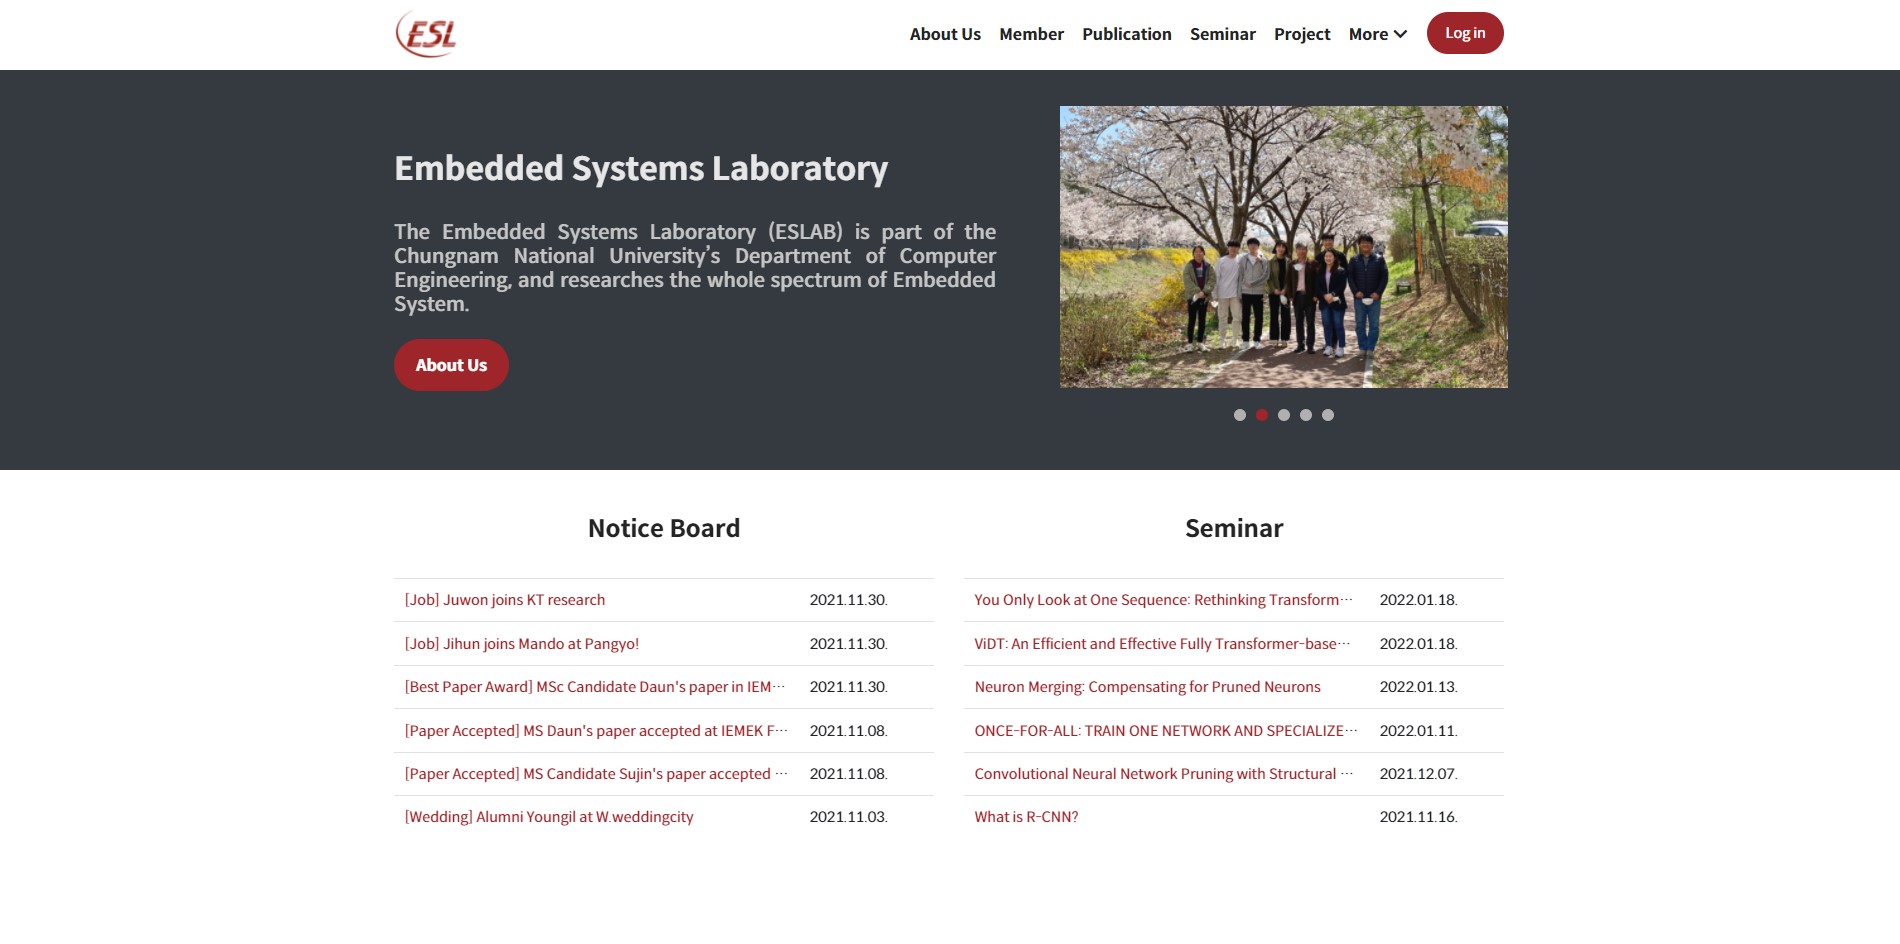1900x944 pixels.
Task: Open the Neuron Merging seminar link
Action: tap(1147, 687)
